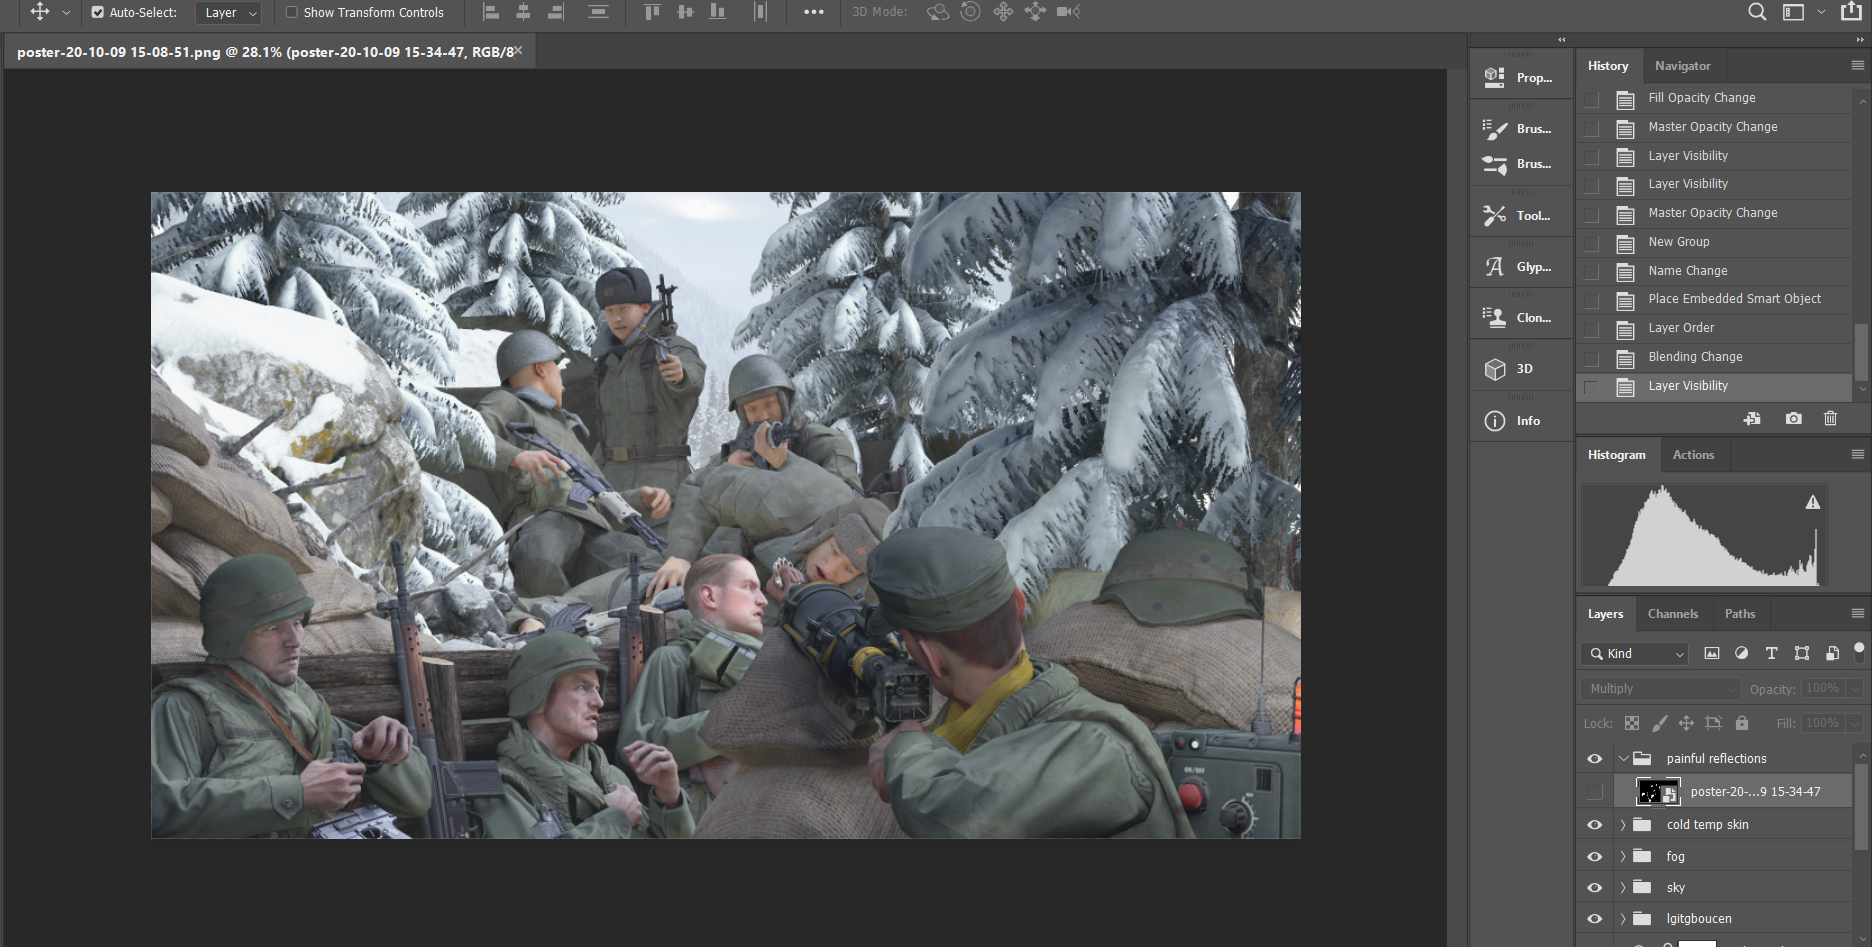Click the lock transparent pixels icon
The height and width of the screenshot is (947, 1872).
pos(1632,723)
